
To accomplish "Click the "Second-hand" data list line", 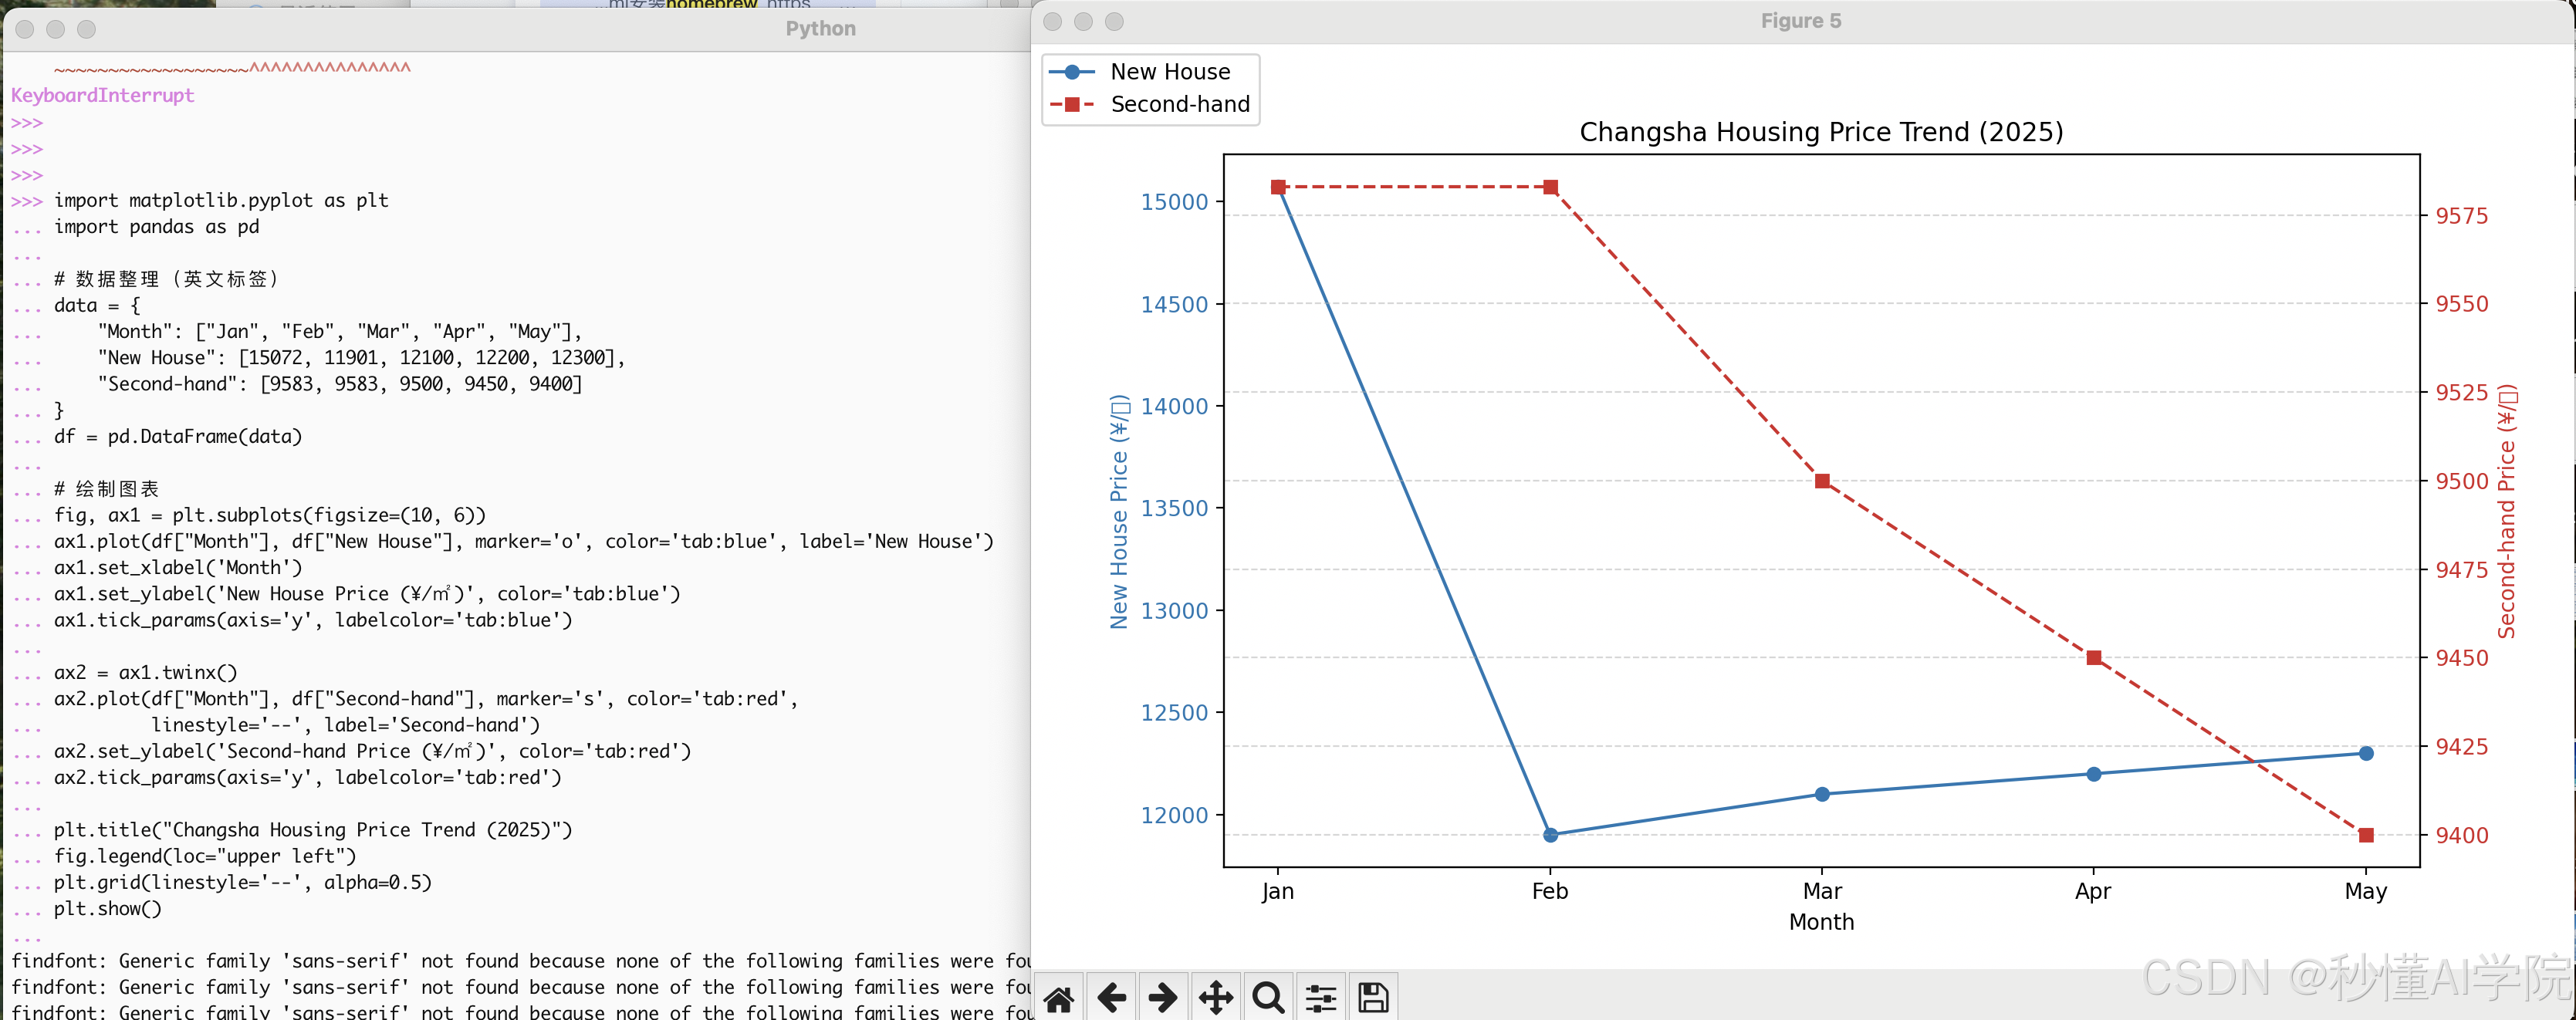I will click(x=340, y=384).
